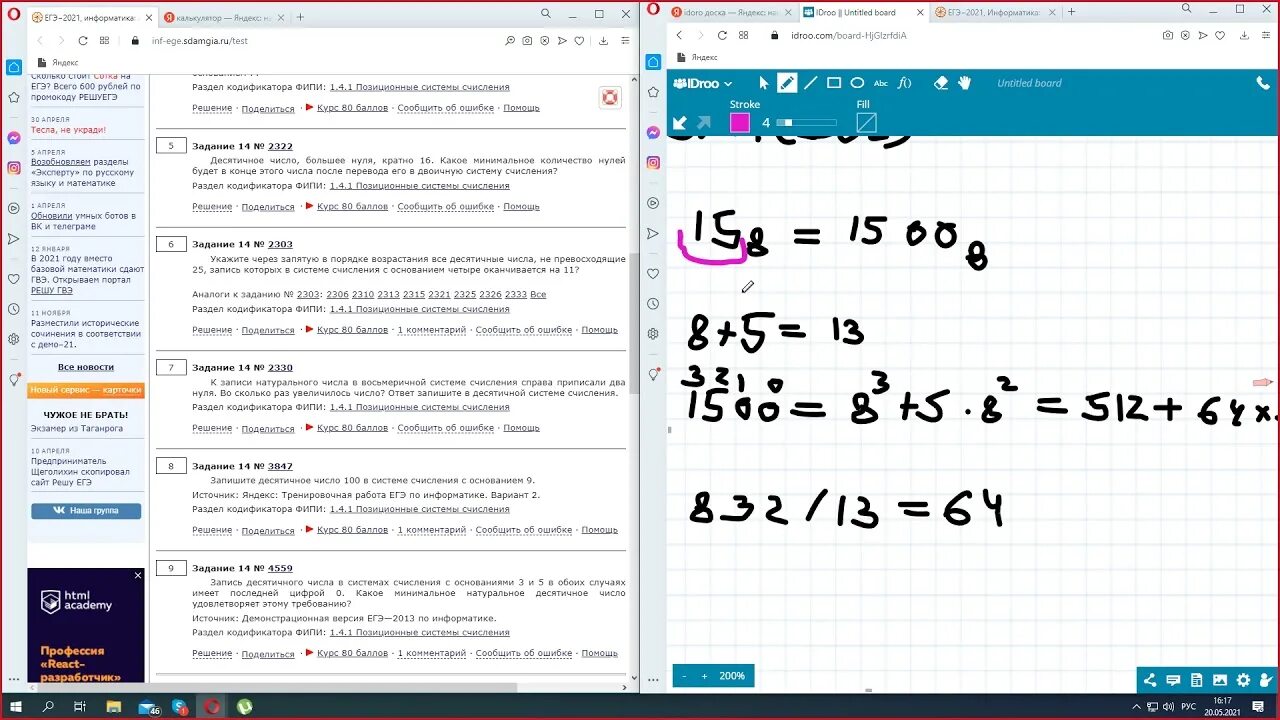Click the 200% zoom level indicator
Screen dimensions: 1280x720
732,676
